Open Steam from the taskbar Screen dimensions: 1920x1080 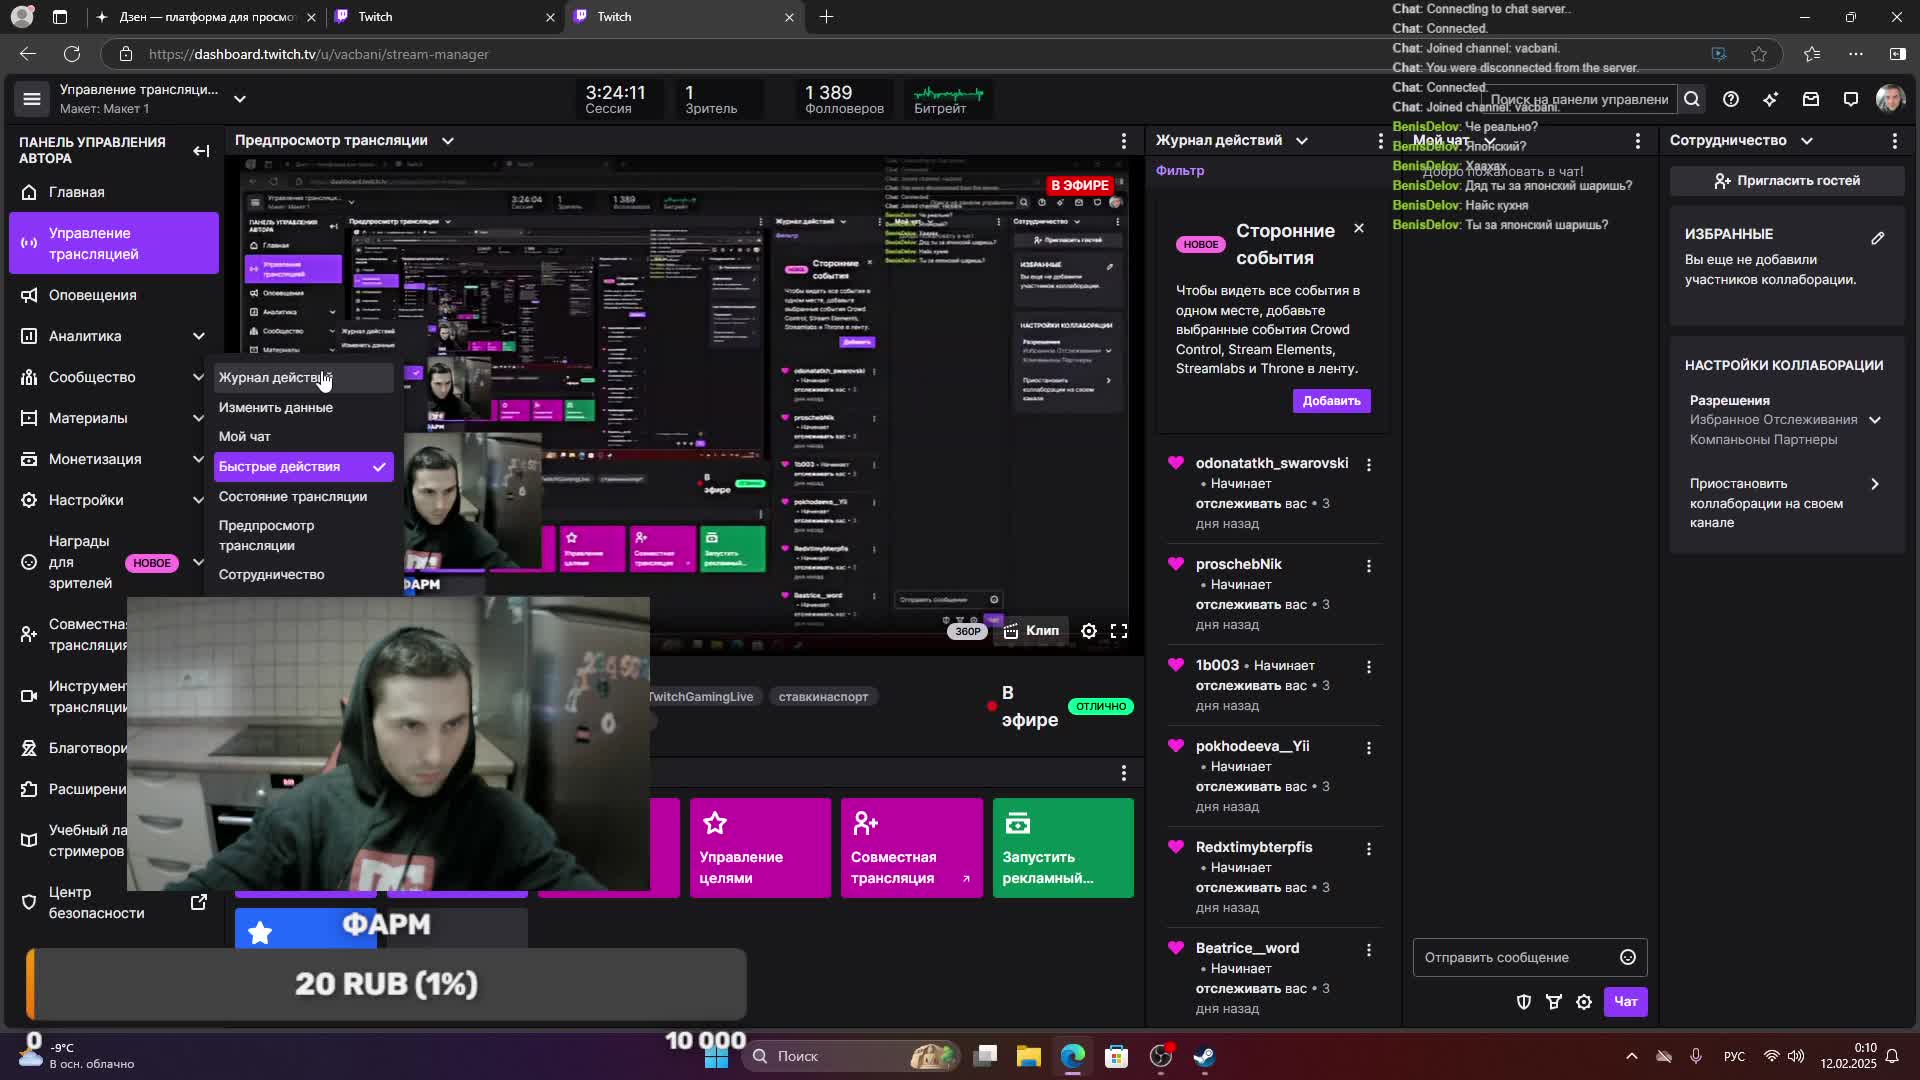pos(1204,1056)
